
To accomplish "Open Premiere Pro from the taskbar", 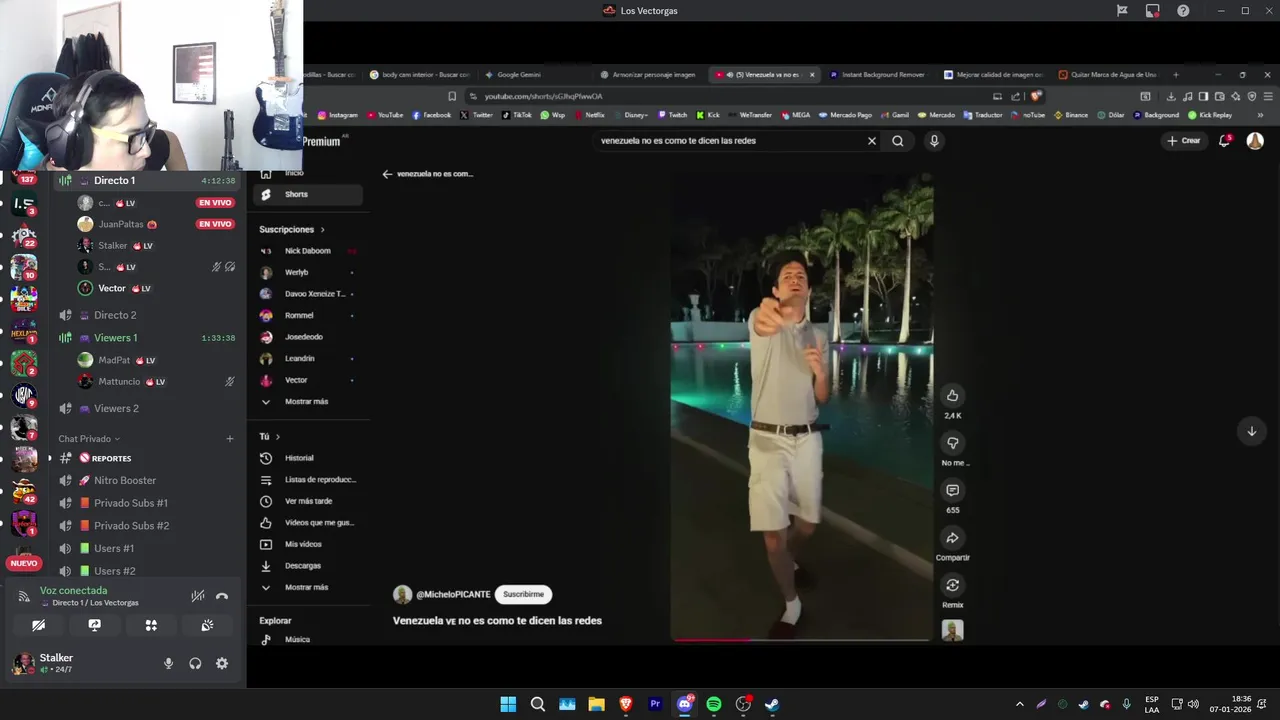I will pyautogui.click(x=655, y=704).
